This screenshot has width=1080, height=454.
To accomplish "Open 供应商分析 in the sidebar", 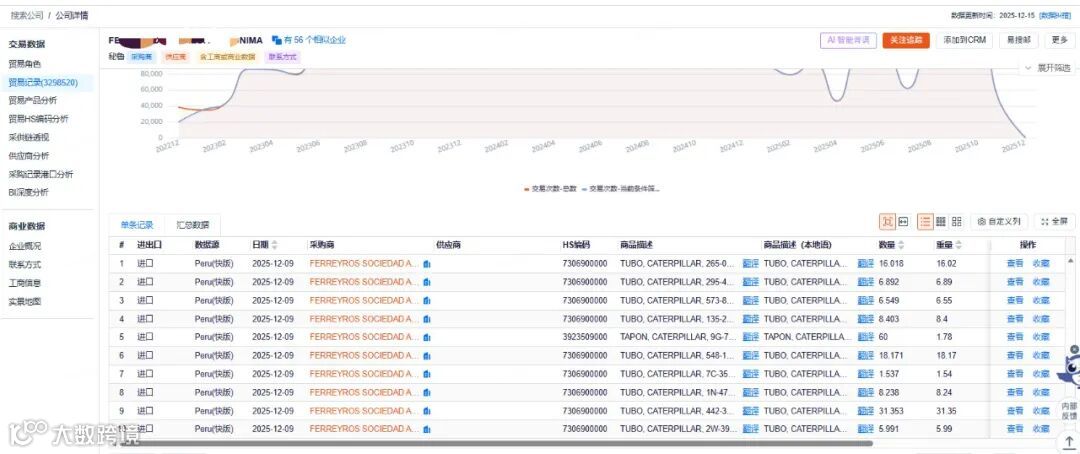I will coord(28,156).
